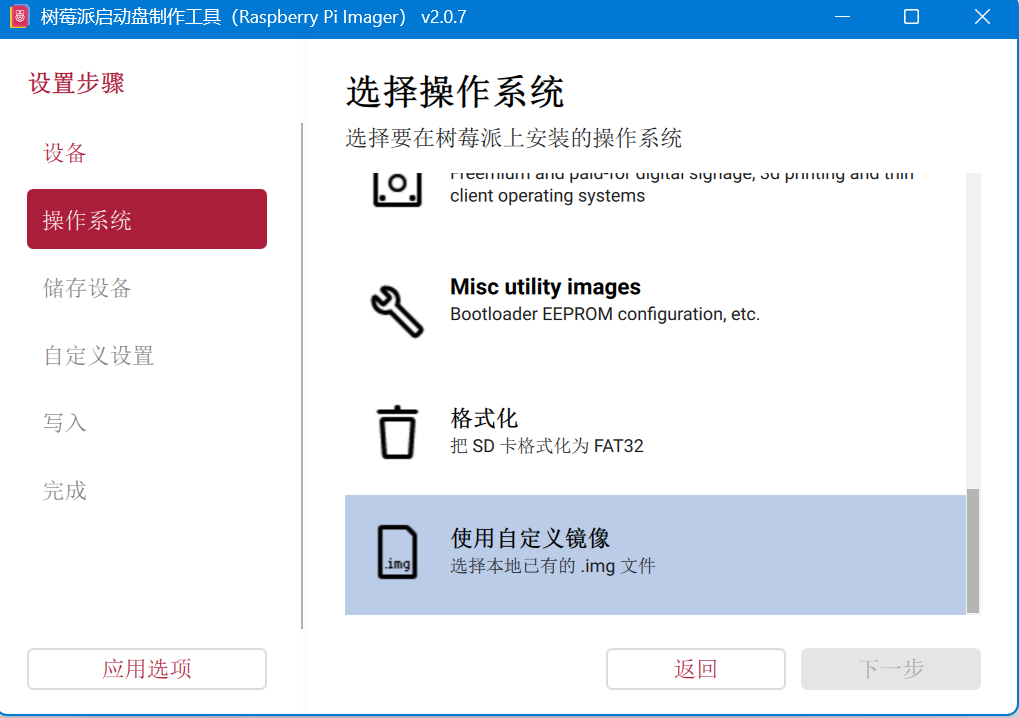This screenshot has height=718, width=1019.
Task: Close the Raspberry Pi Imager window
Action: [x=982, y=17]
